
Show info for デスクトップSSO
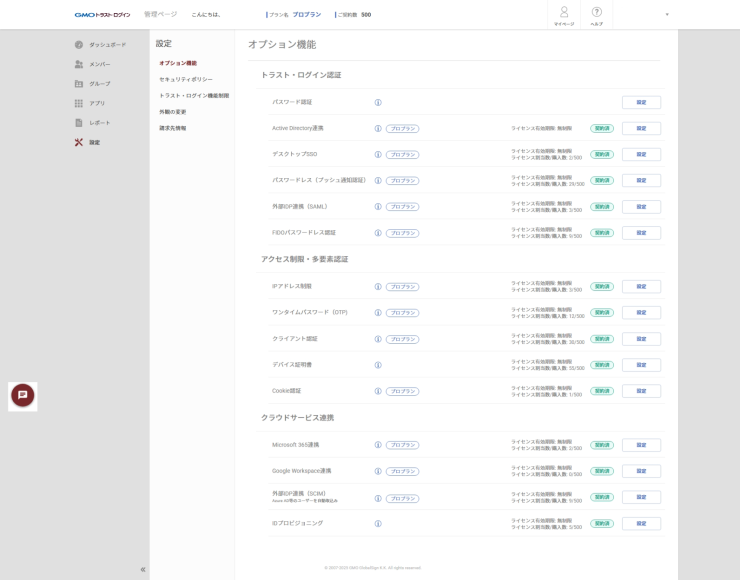tap(378, 154)
